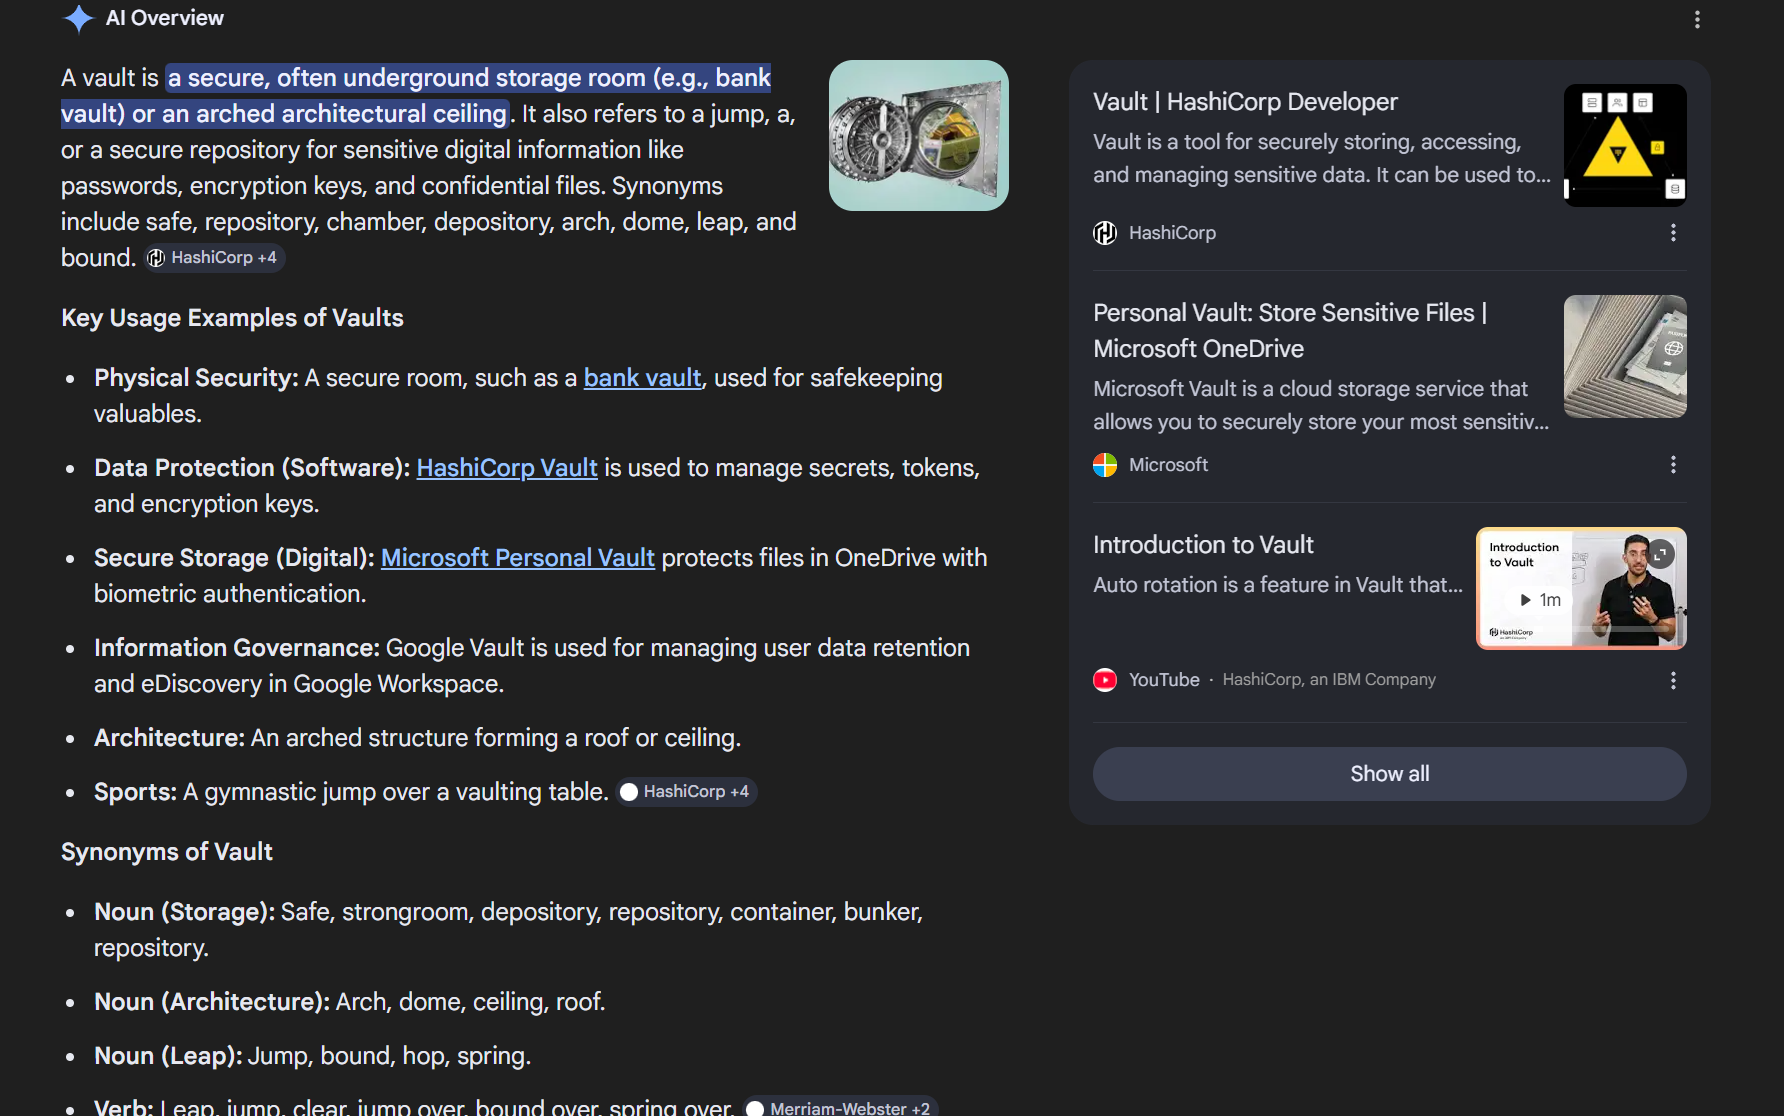
Task: Play the Introduction to Vault video
Action: [x=1540, y=600]
